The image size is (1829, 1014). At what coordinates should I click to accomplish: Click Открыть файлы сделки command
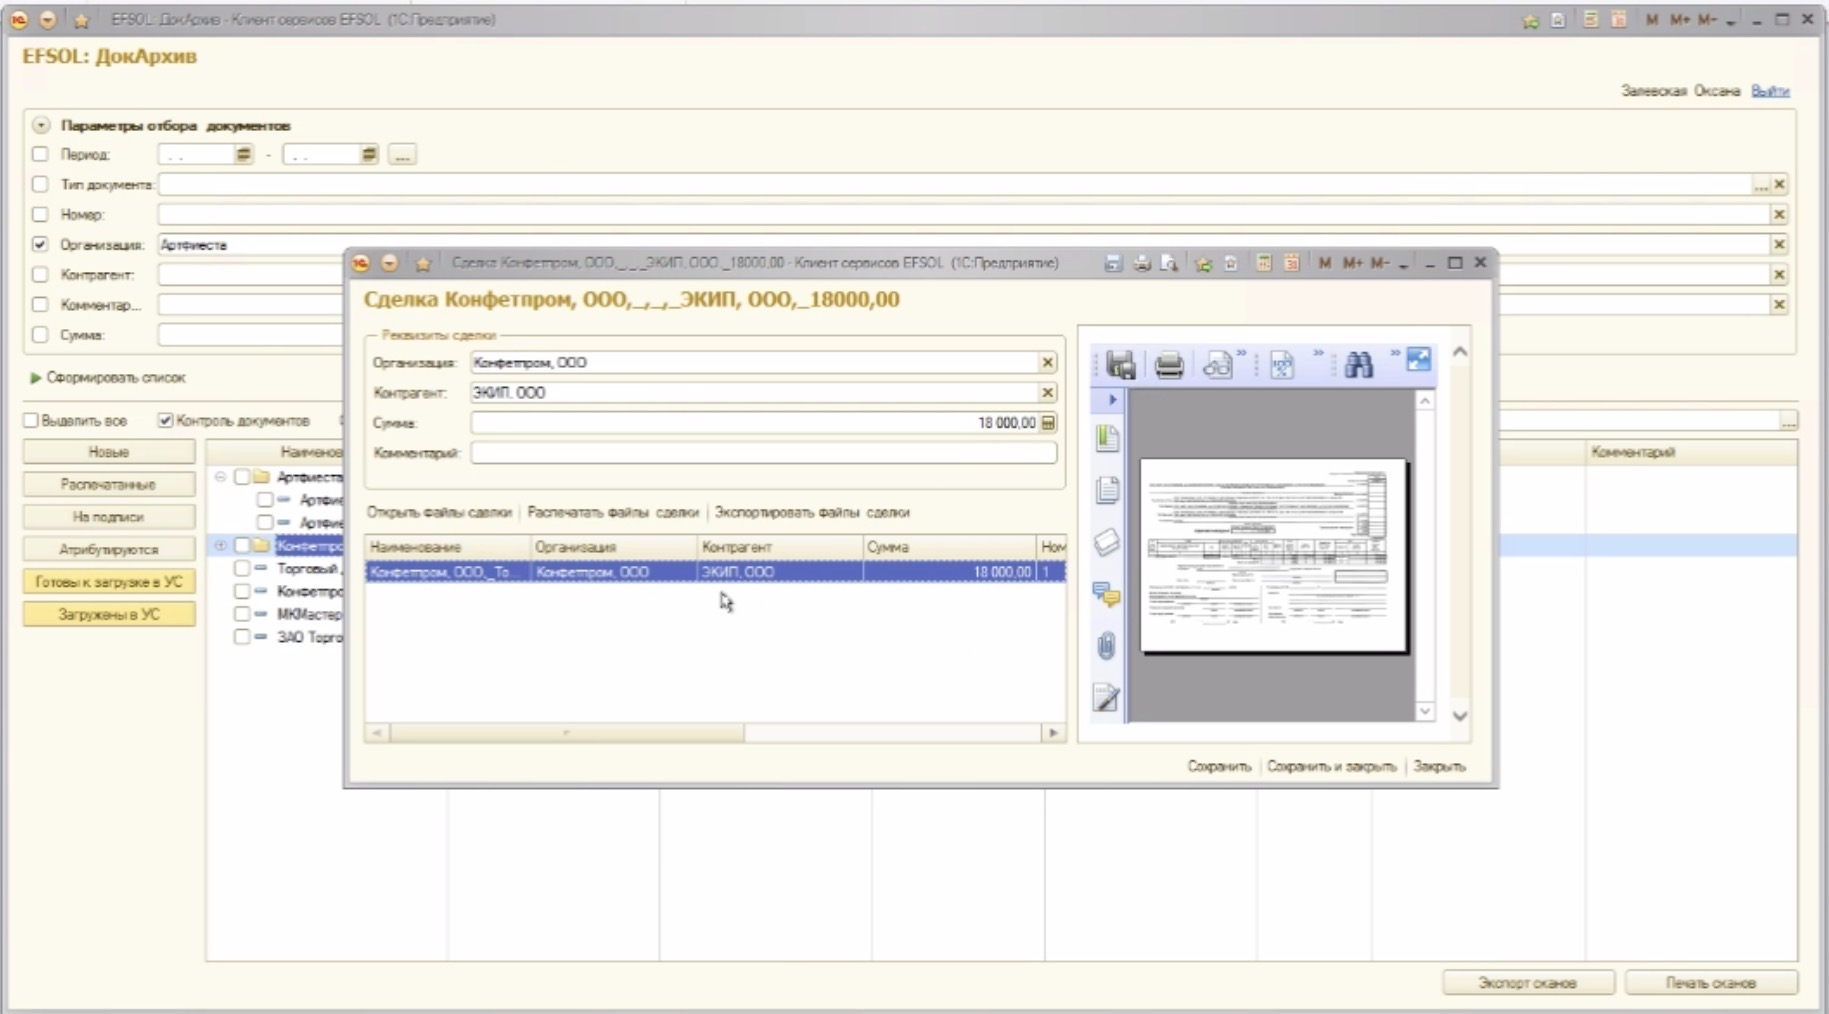coord(438,512)
